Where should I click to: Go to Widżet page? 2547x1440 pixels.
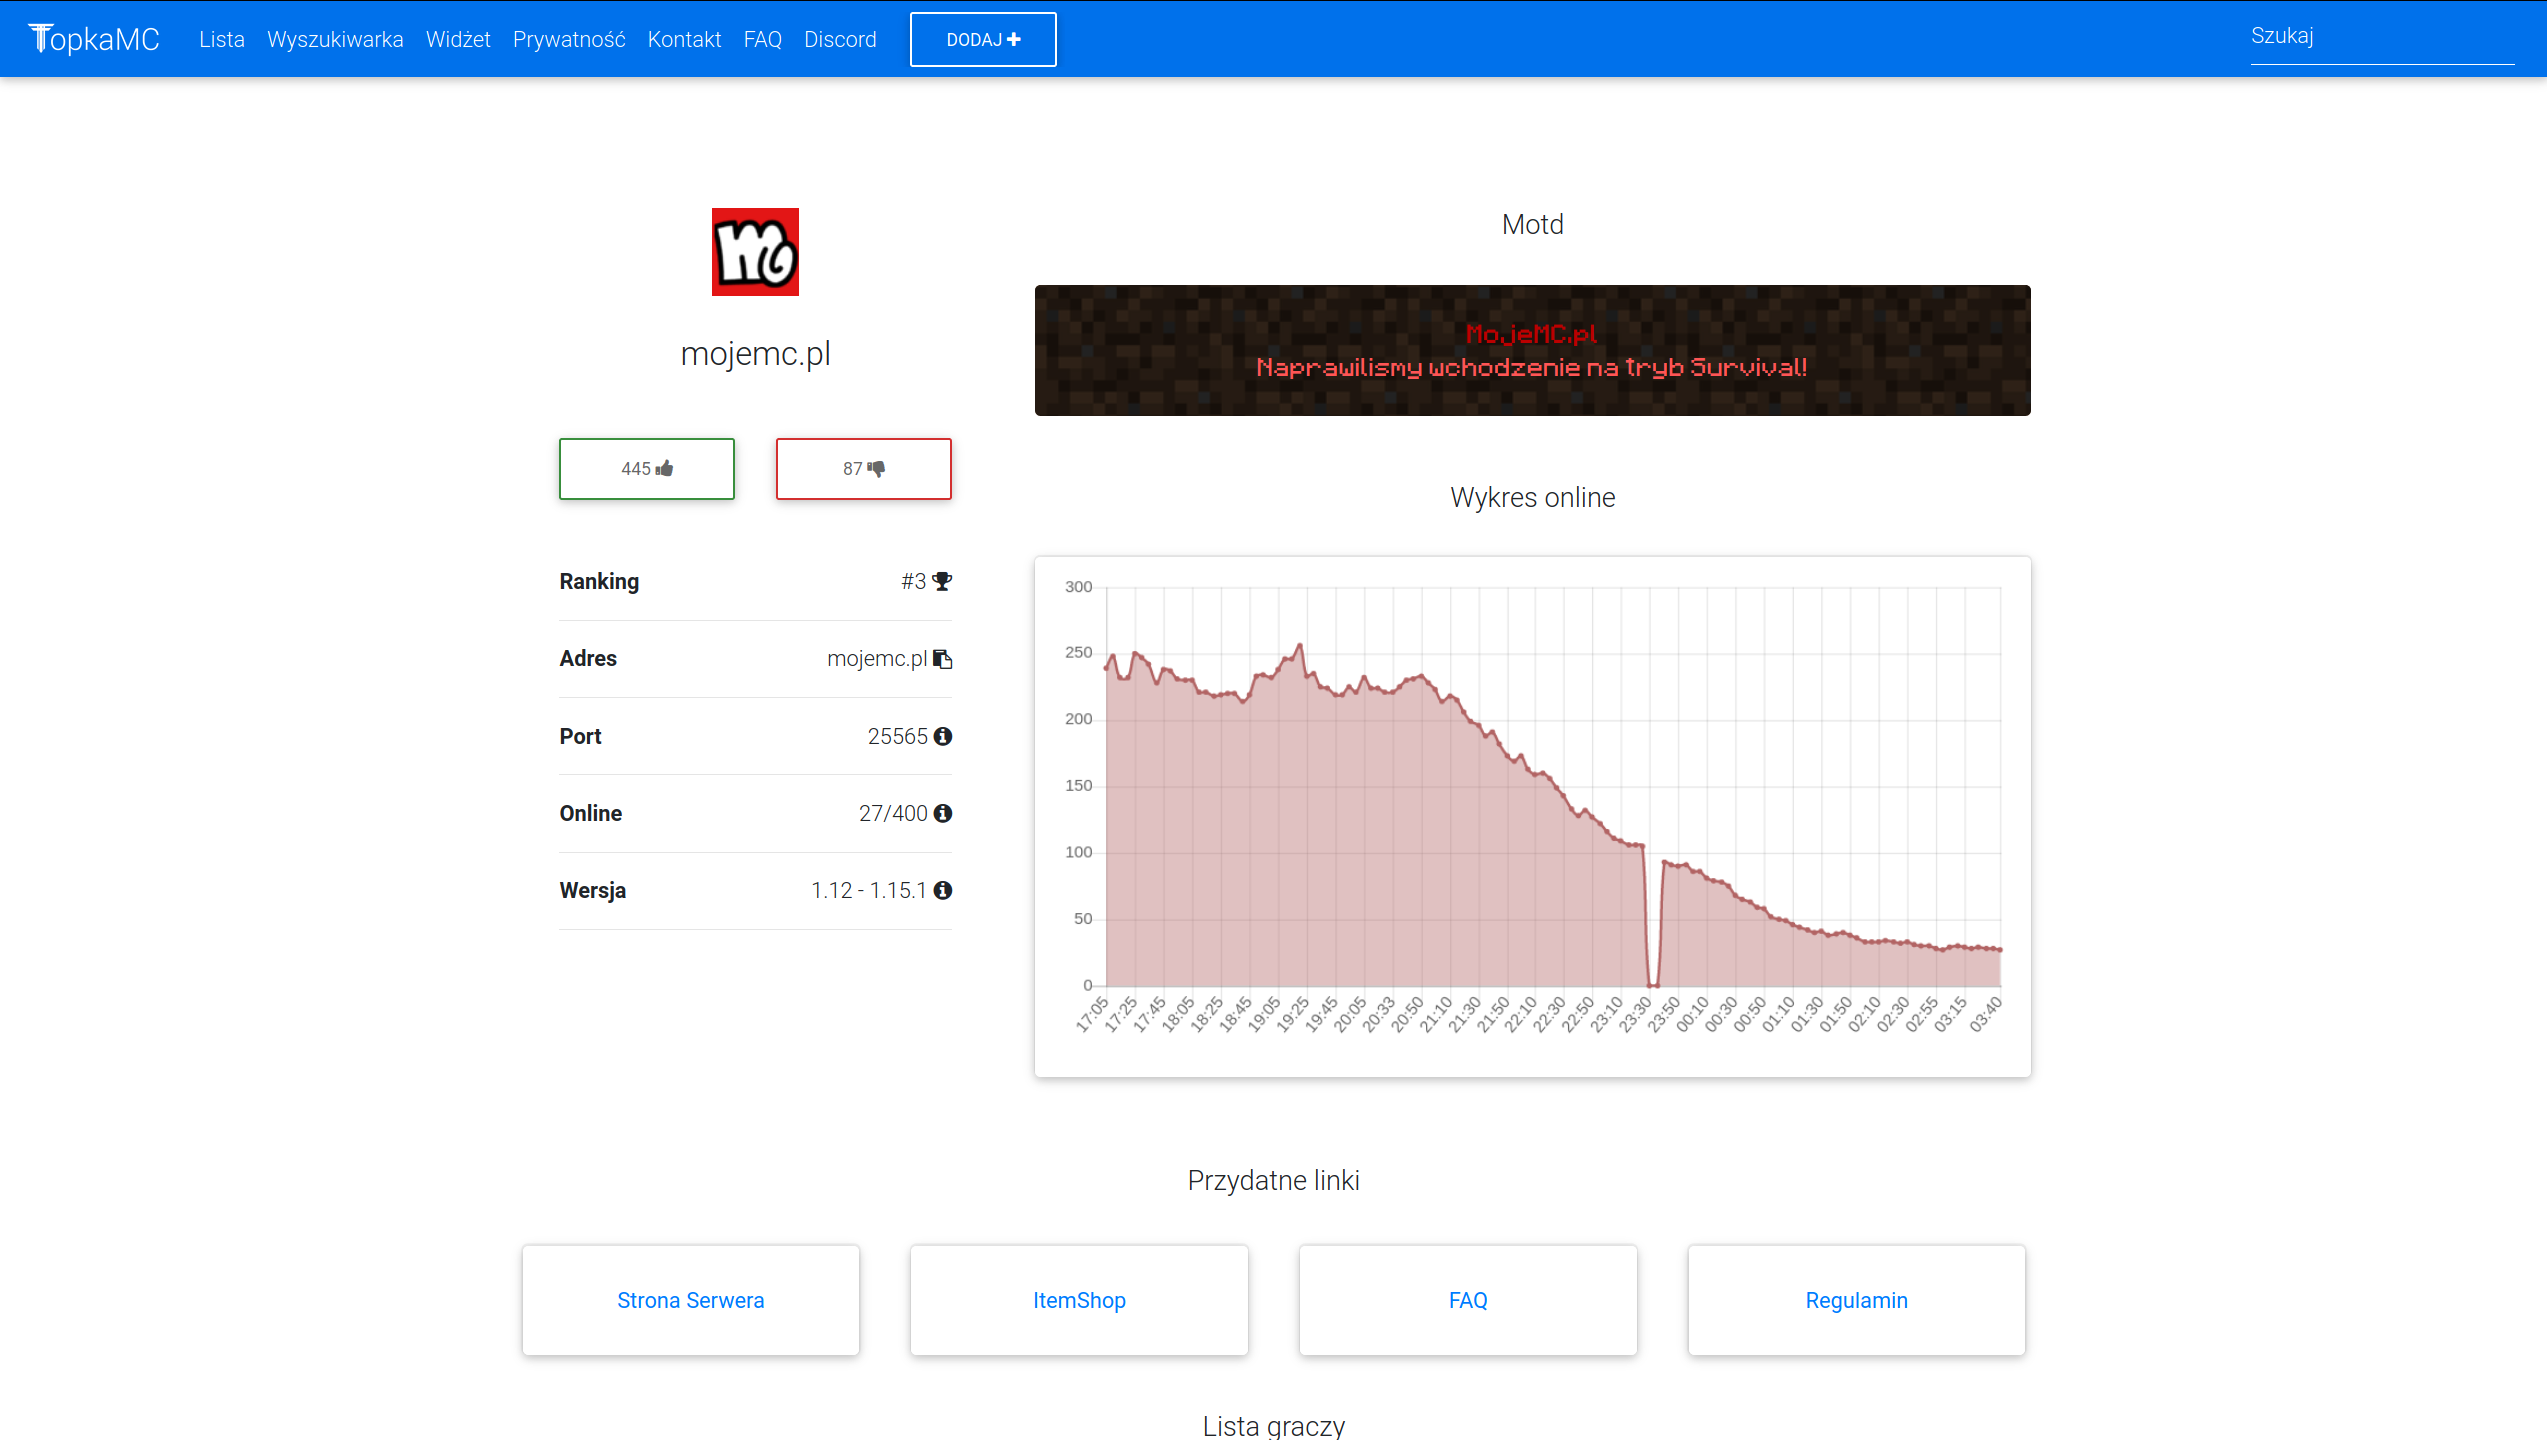458,39
